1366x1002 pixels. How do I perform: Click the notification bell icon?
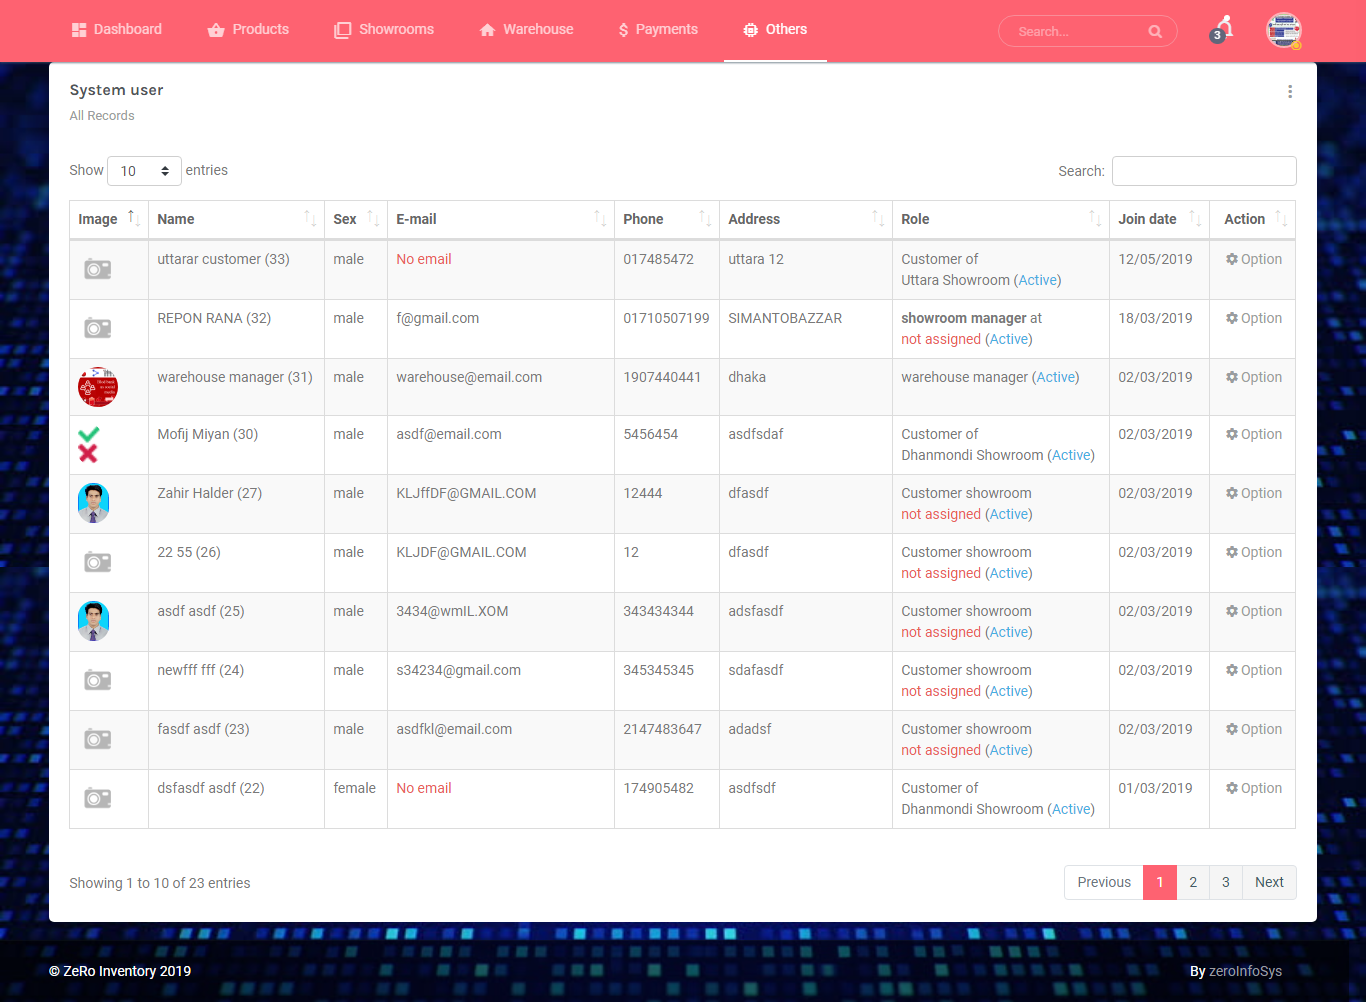[1222, 29]
